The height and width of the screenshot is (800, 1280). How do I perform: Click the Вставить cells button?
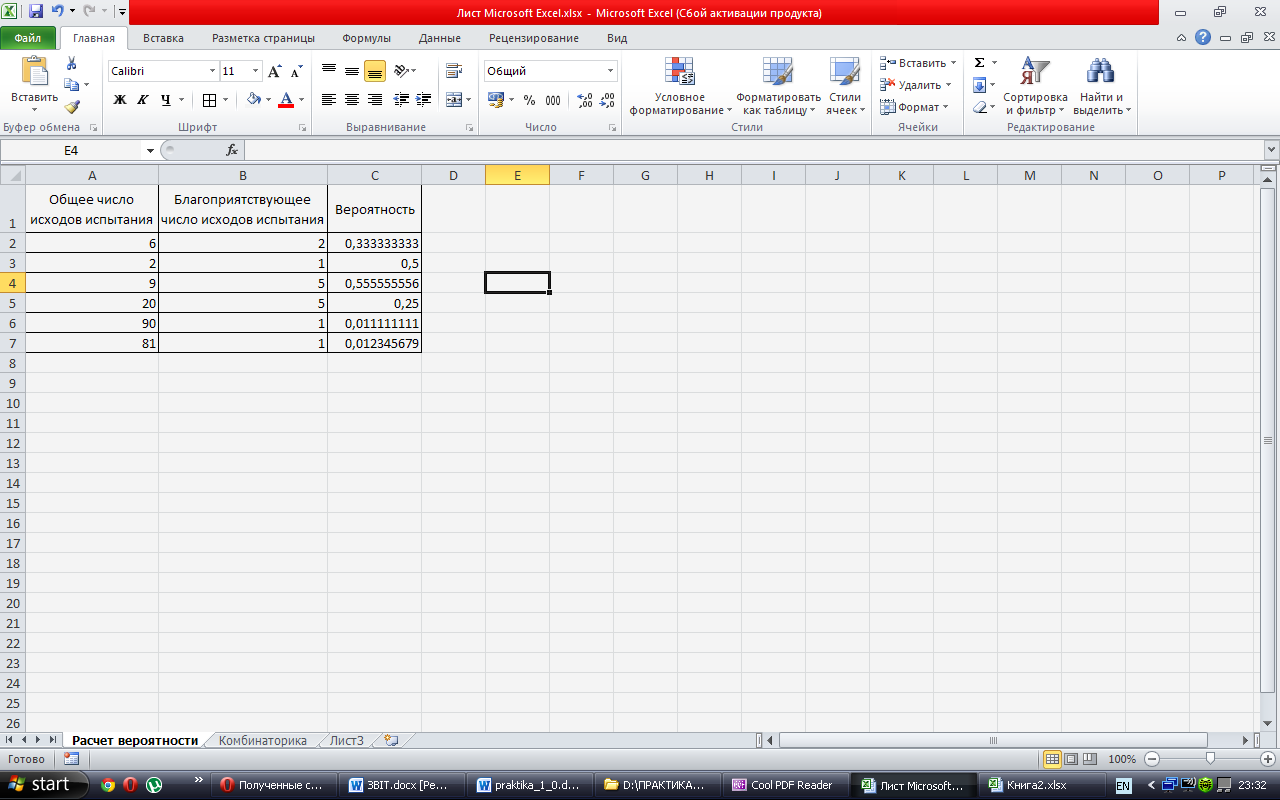(918, 63)
